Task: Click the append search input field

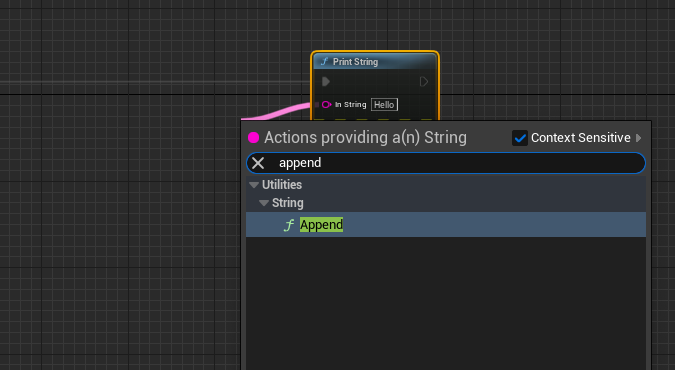Action: coord(446,163)
